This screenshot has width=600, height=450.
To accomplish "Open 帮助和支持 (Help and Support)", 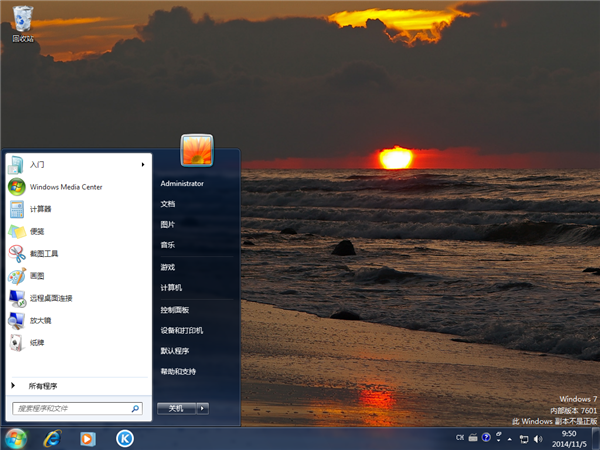I will coord(178,371).
